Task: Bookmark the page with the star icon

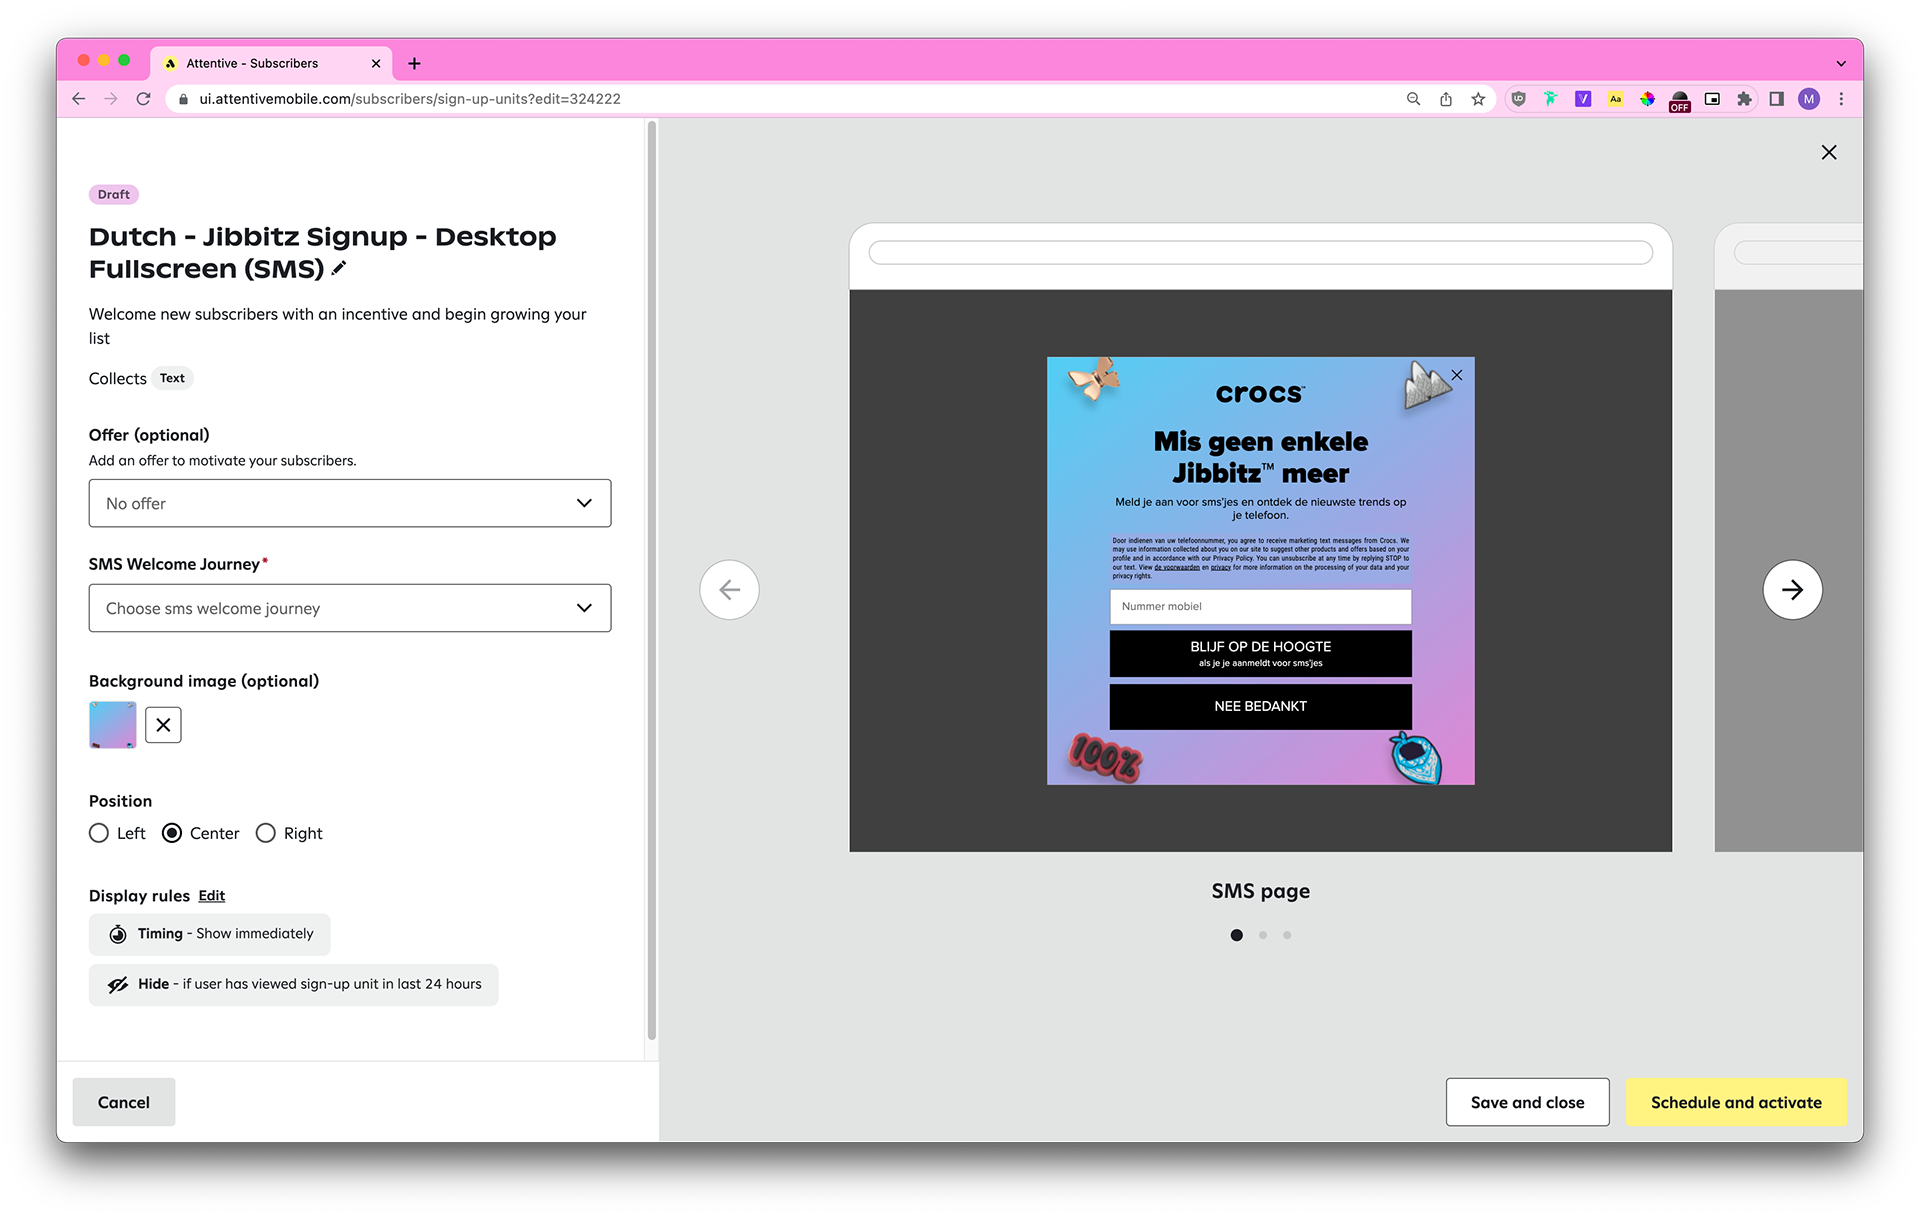Action: click(1478, 99)
